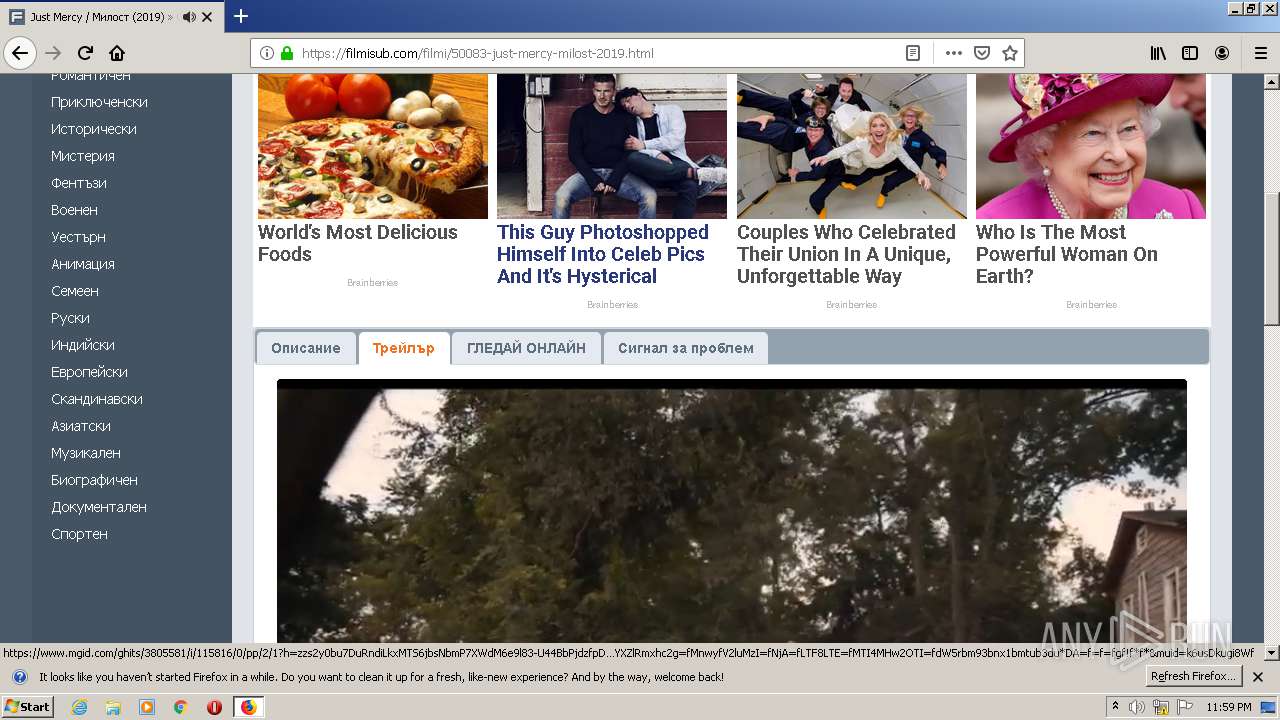Open Firefox hamburger menu
1280x720 pixels.
click(x=1260, y=53)
